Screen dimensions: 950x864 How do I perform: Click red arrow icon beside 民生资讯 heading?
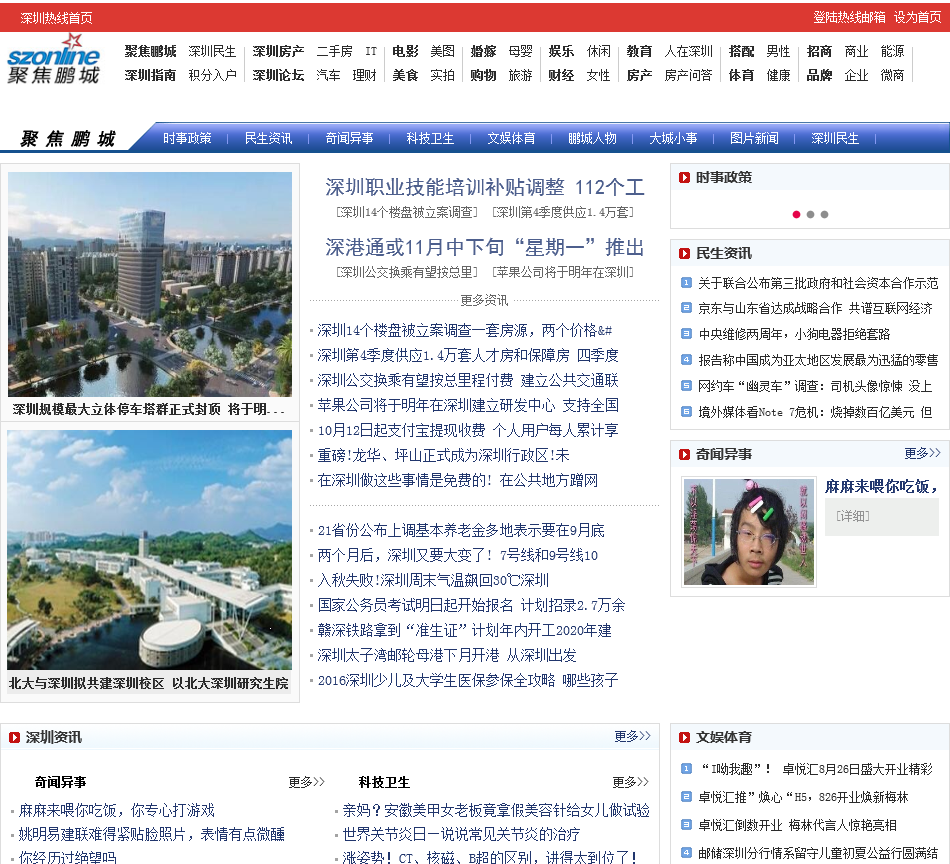685,253
